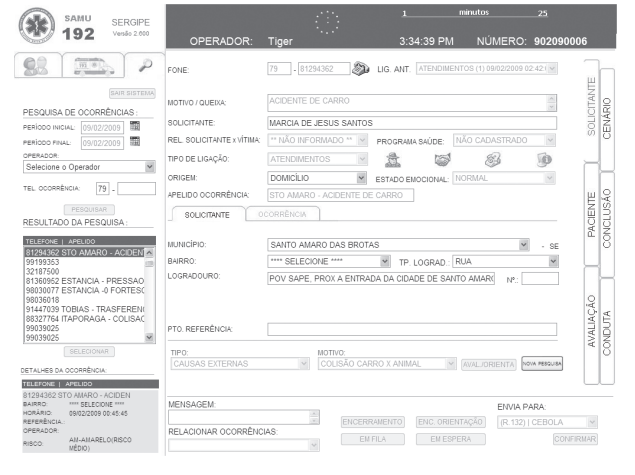Open the Município dropdown list
635x475 pixels.
coord(524,243)
